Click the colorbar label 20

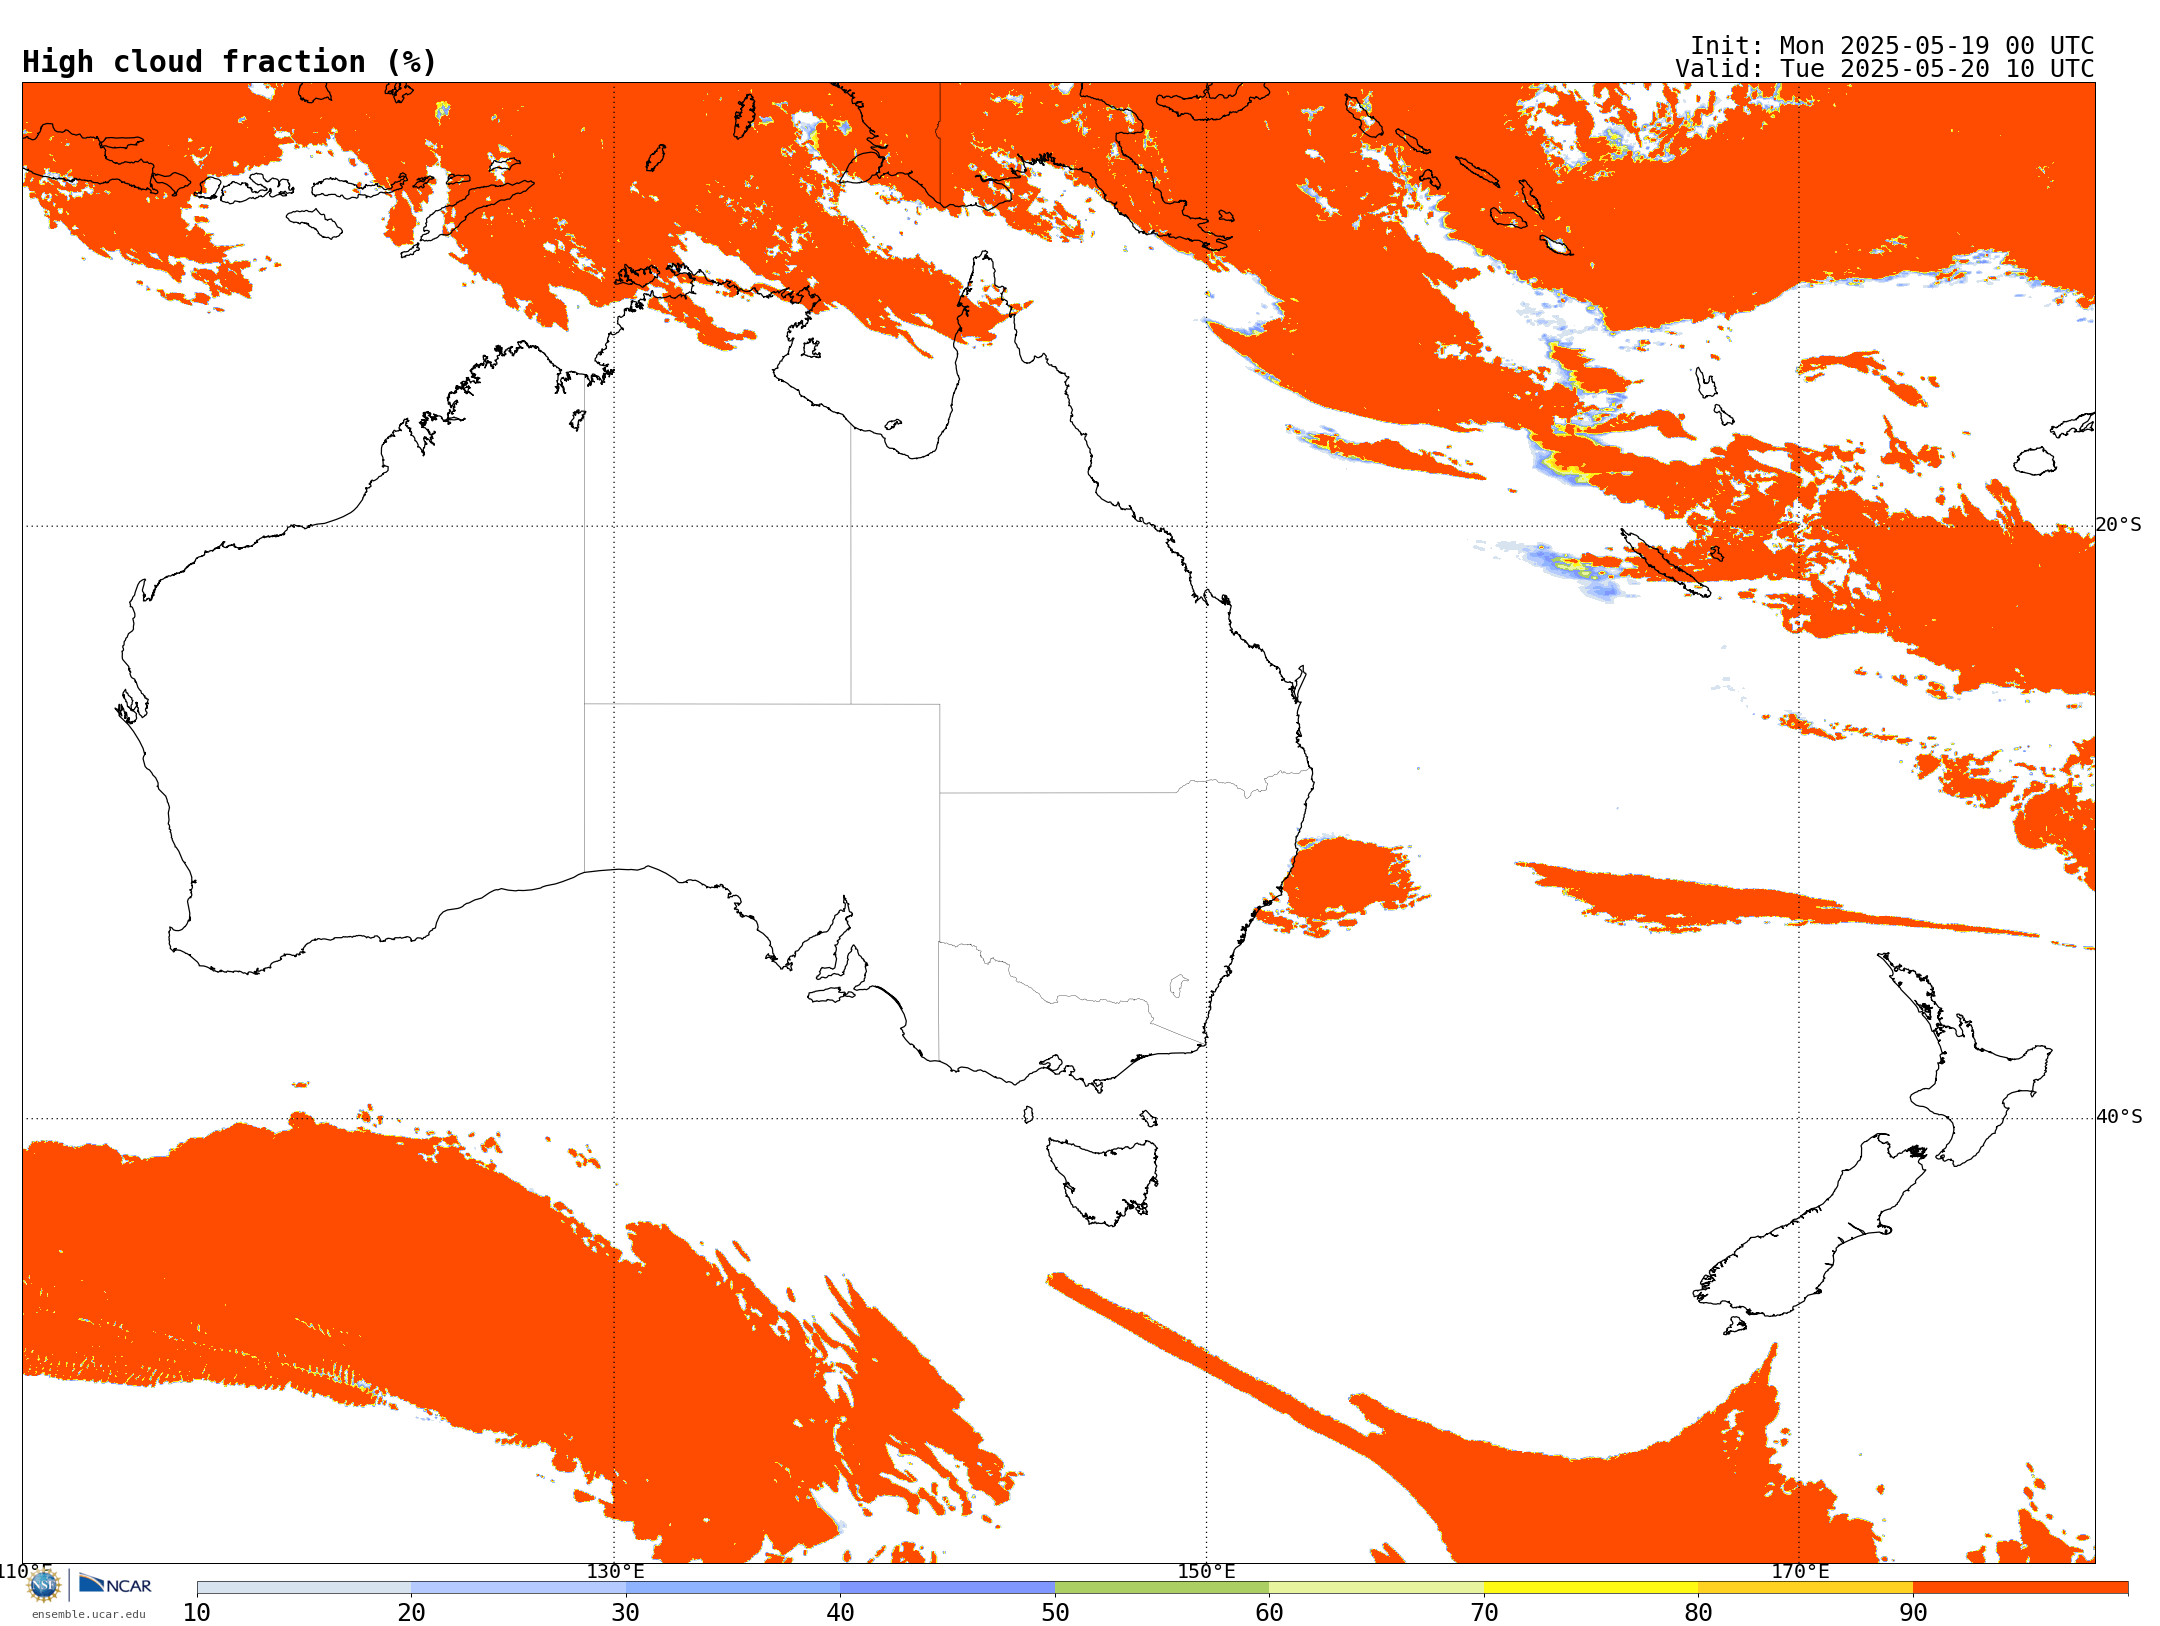click(x=411, y=1612)
